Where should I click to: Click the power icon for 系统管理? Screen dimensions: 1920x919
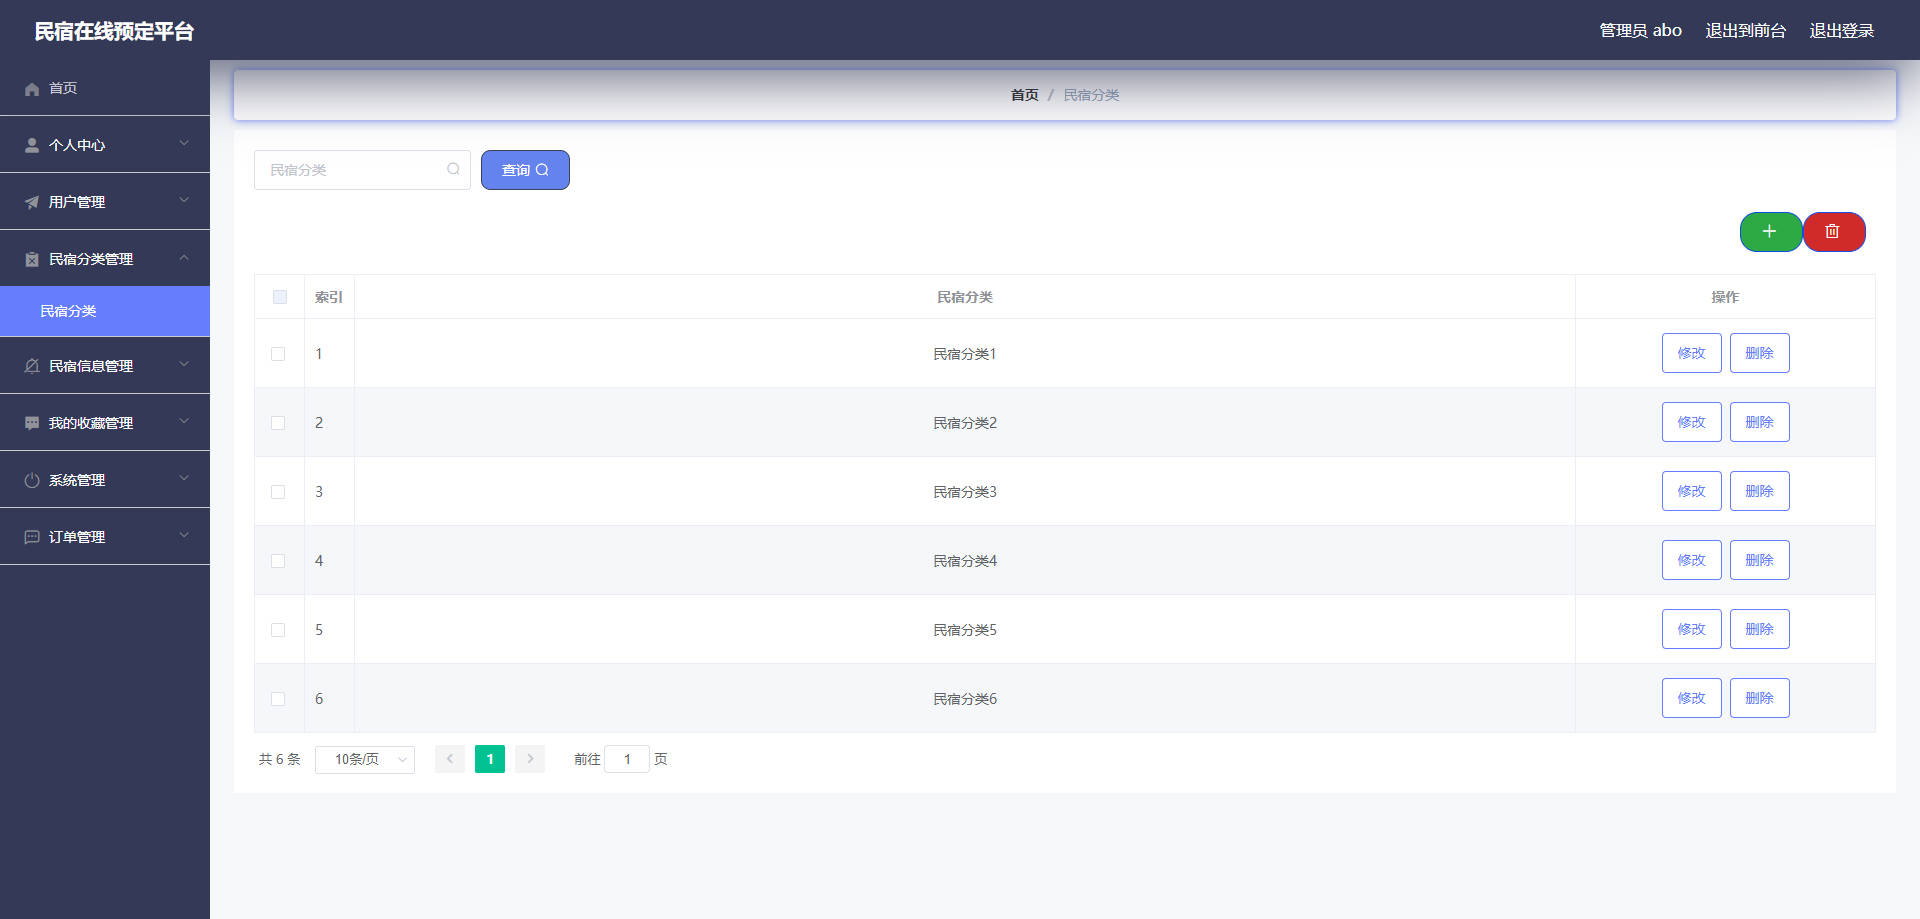pyautogui.click(x=32, y=480)
